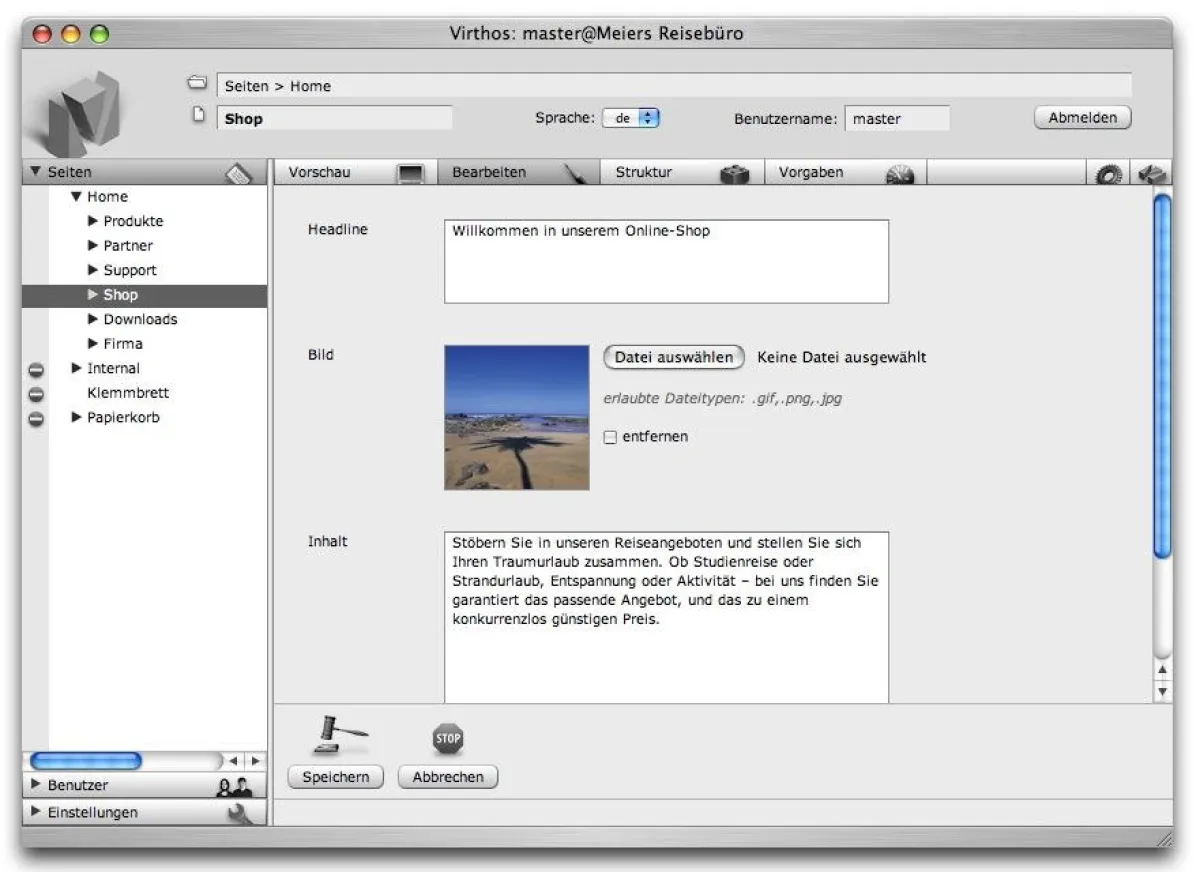Click the brick icon on the Struktur tab
The image size is (1200, 872).
point(736,173)
